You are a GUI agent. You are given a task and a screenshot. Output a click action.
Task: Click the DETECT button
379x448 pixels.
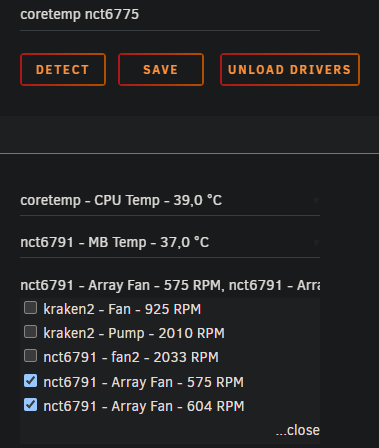(x=63, y=70)
